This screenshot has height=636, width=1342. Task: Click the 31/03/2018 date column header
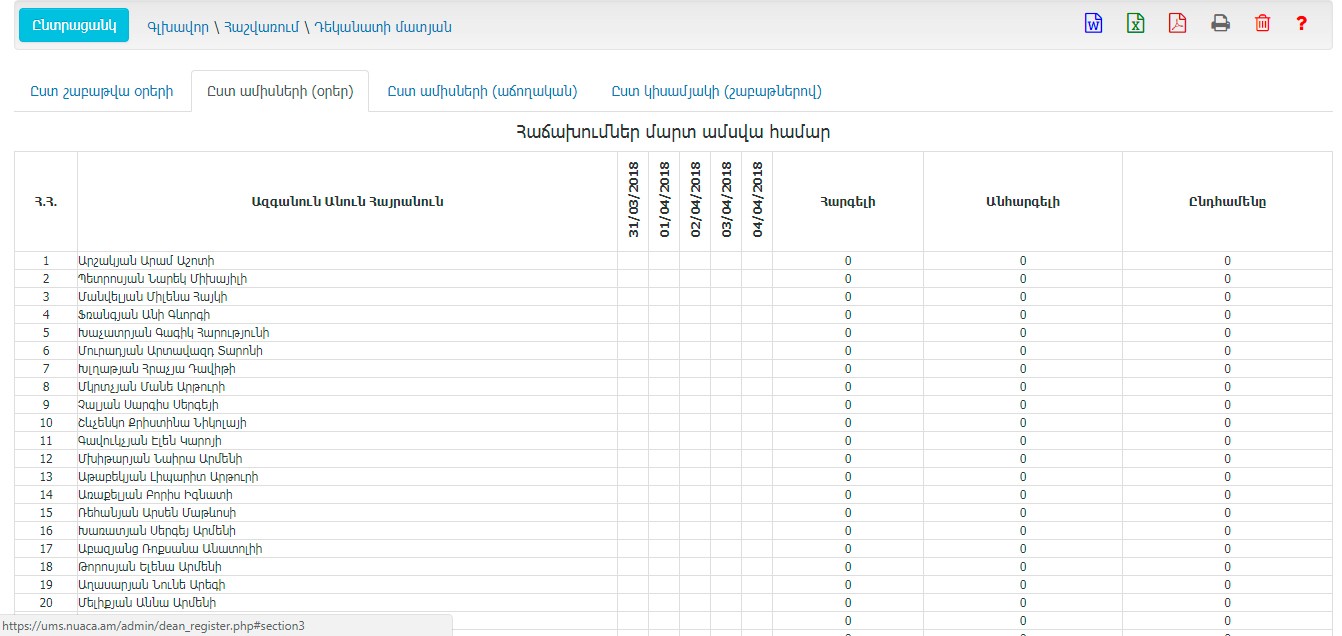[x=633, y=200]
